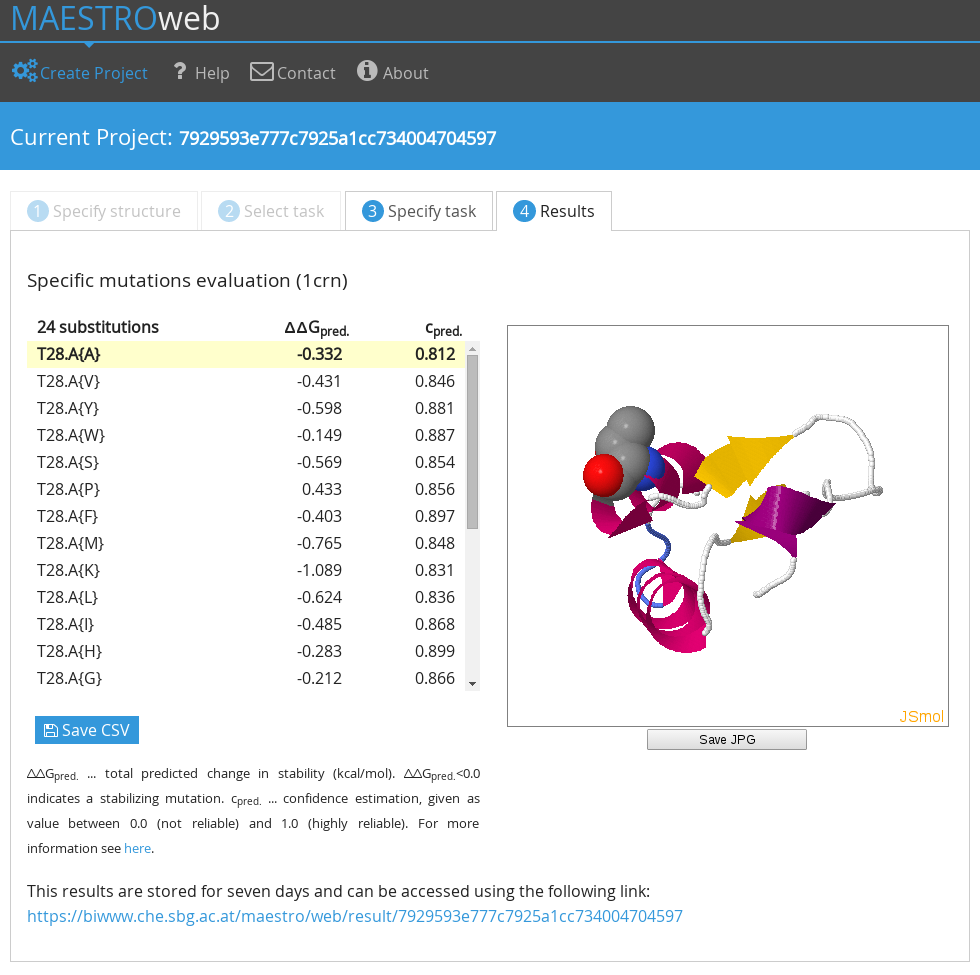Switch to the Select task tab

point(271,211)
